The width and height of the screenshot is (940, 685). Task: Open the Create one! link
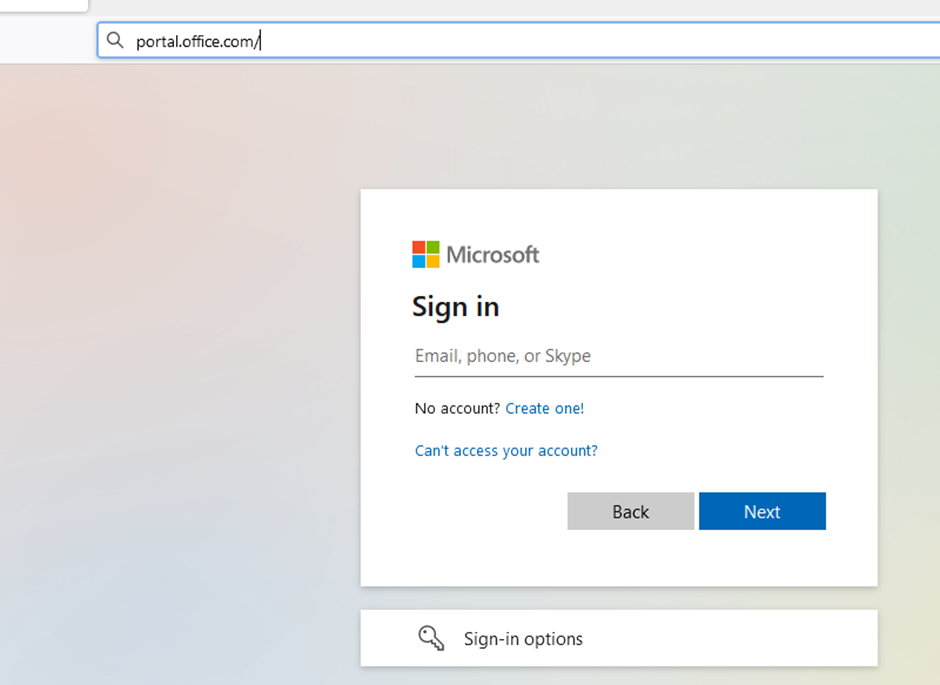(x=544, y=409)
